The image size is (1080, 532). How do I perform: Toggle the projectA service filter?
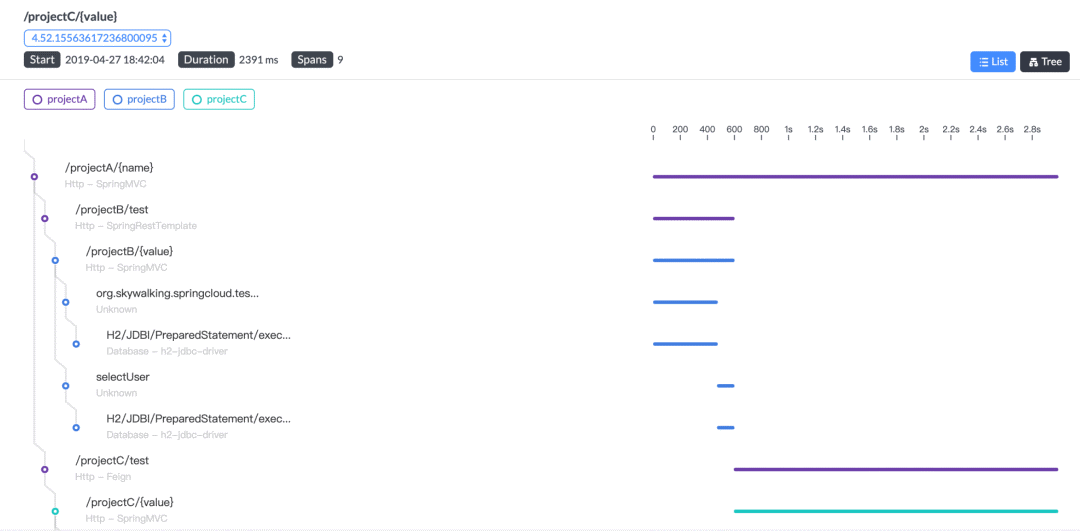pos(59,99)
